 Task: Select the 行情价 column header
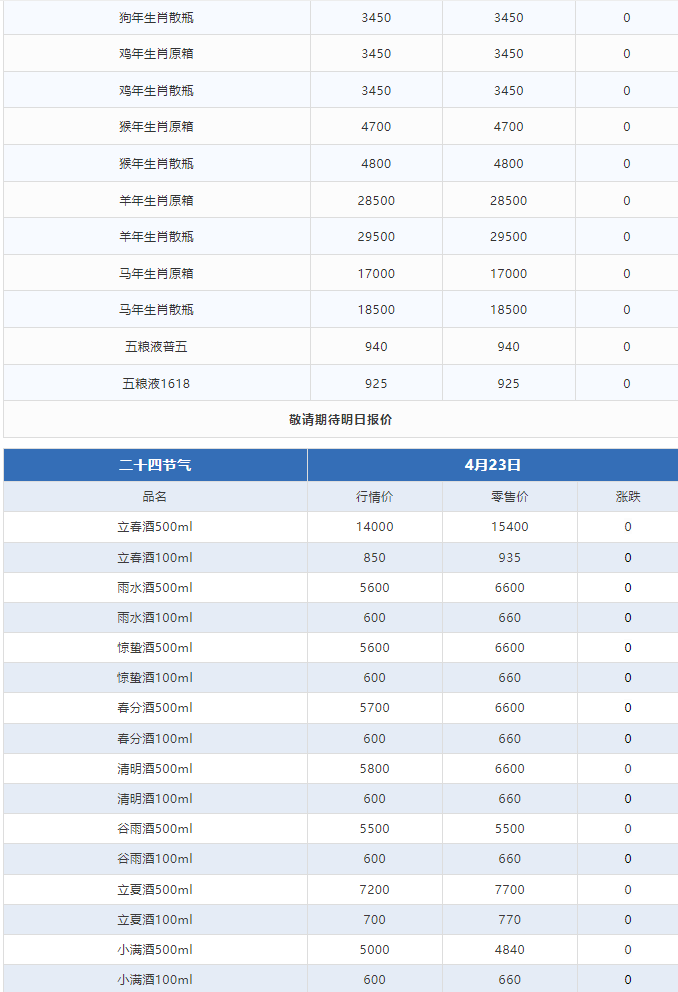coord(375,497)
